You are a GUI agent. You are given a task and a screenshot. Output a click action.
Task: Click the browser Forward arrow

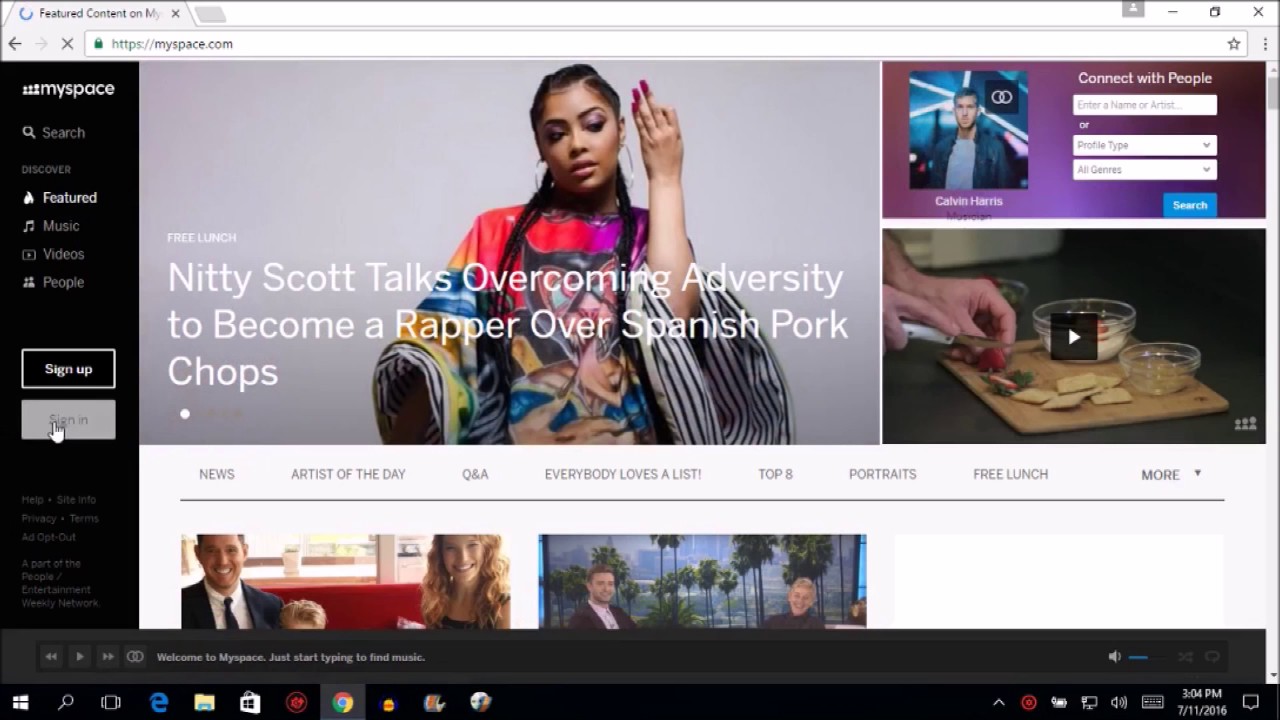(x=41, y=44)
